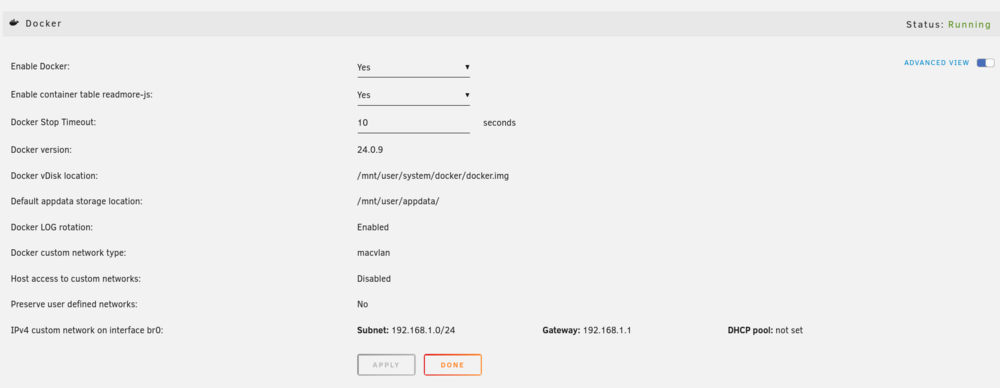Click the Apply button
The height and width of the screenshot is (388, 1000).
tap(386, 365)
